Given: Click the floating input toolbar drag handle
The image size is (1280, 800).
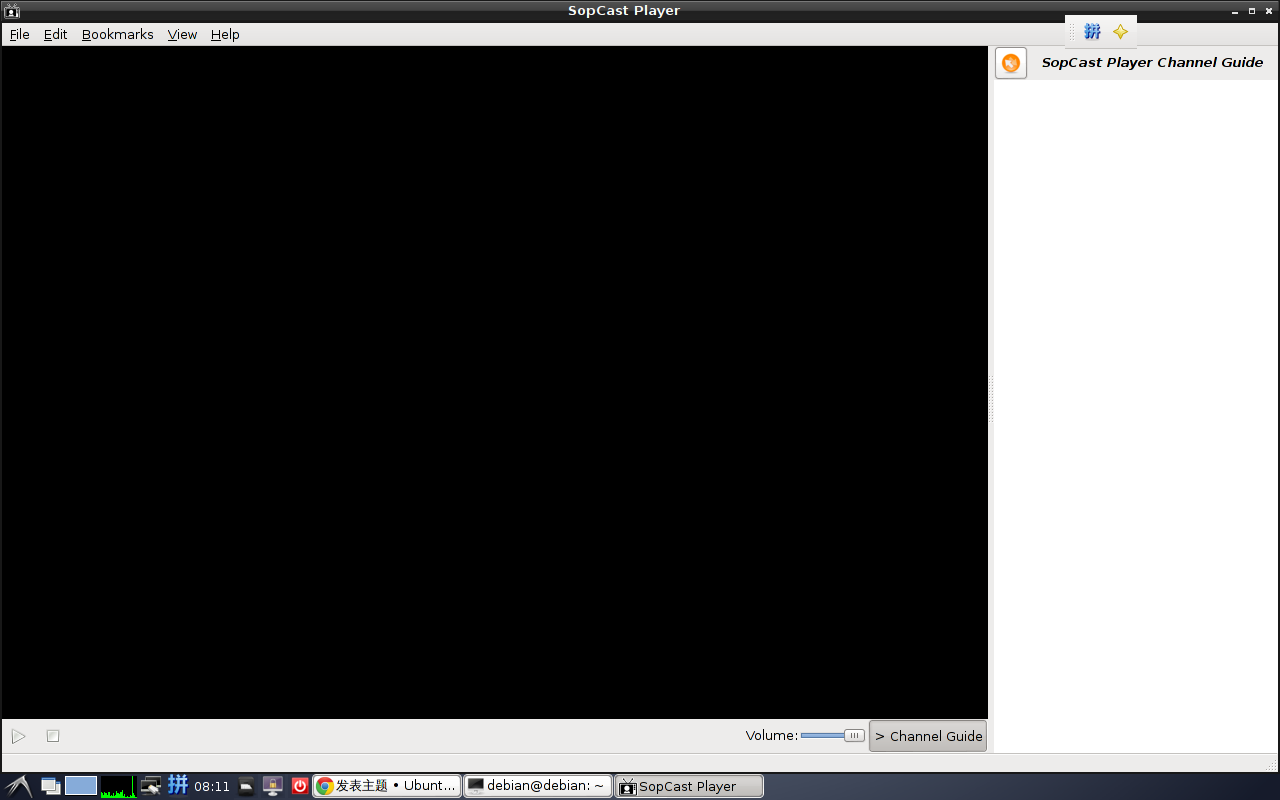Looking at the screenshot, I should pos(1072,32).
